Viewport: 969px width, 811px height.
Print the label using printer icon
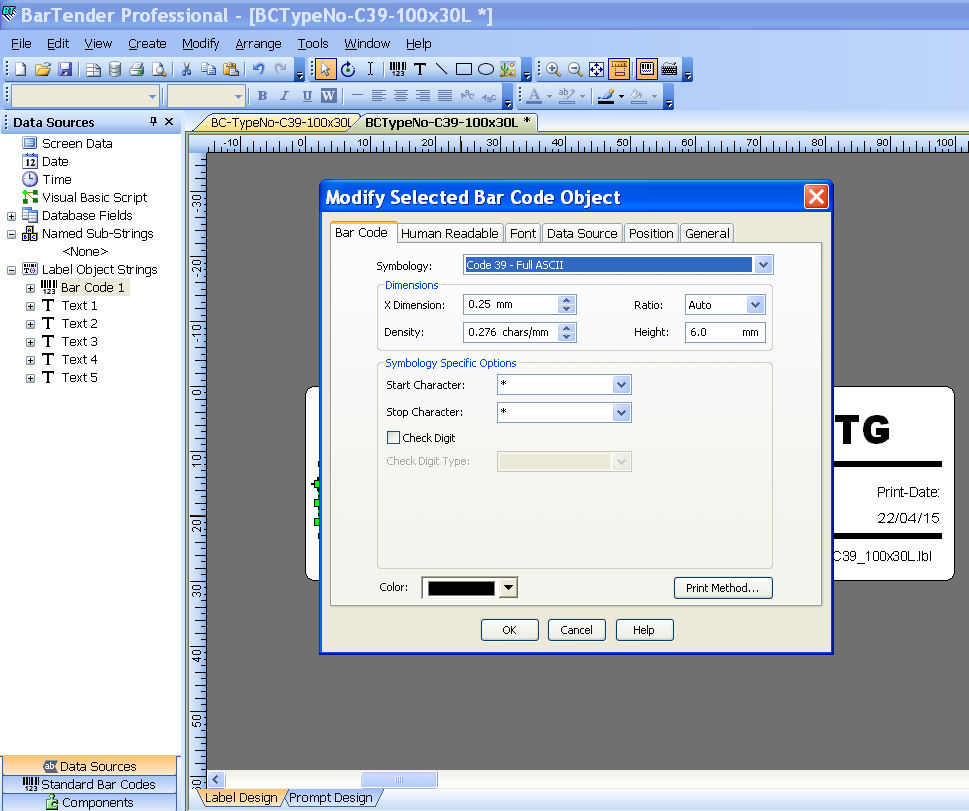click(x=137, y=69)
